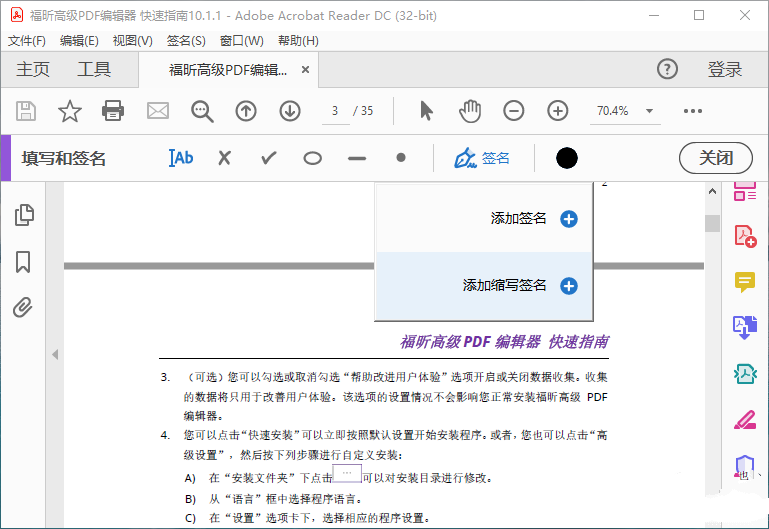
Task: Click scrollbar up arrow
Action: click(x=712, y=191)
